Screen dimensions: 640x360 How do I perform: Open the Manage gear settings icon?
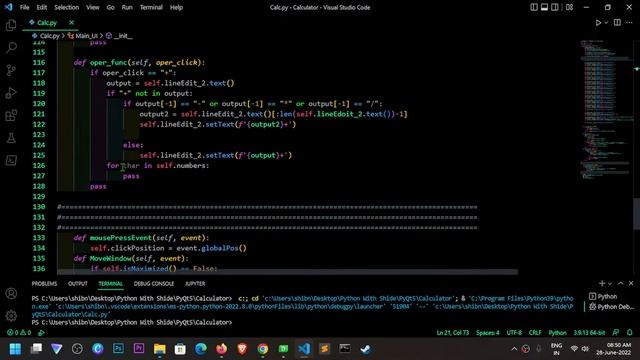[x=11, y=316]
